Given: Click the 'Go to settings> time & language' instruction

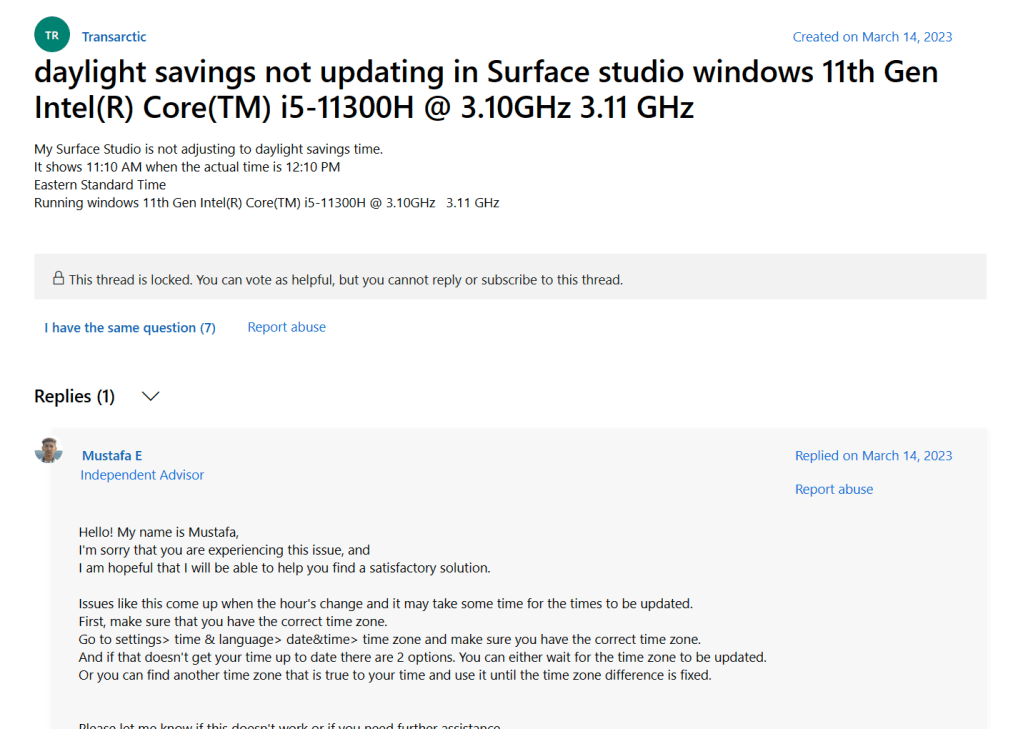Looking at the screenshot, I should (389, 639).
